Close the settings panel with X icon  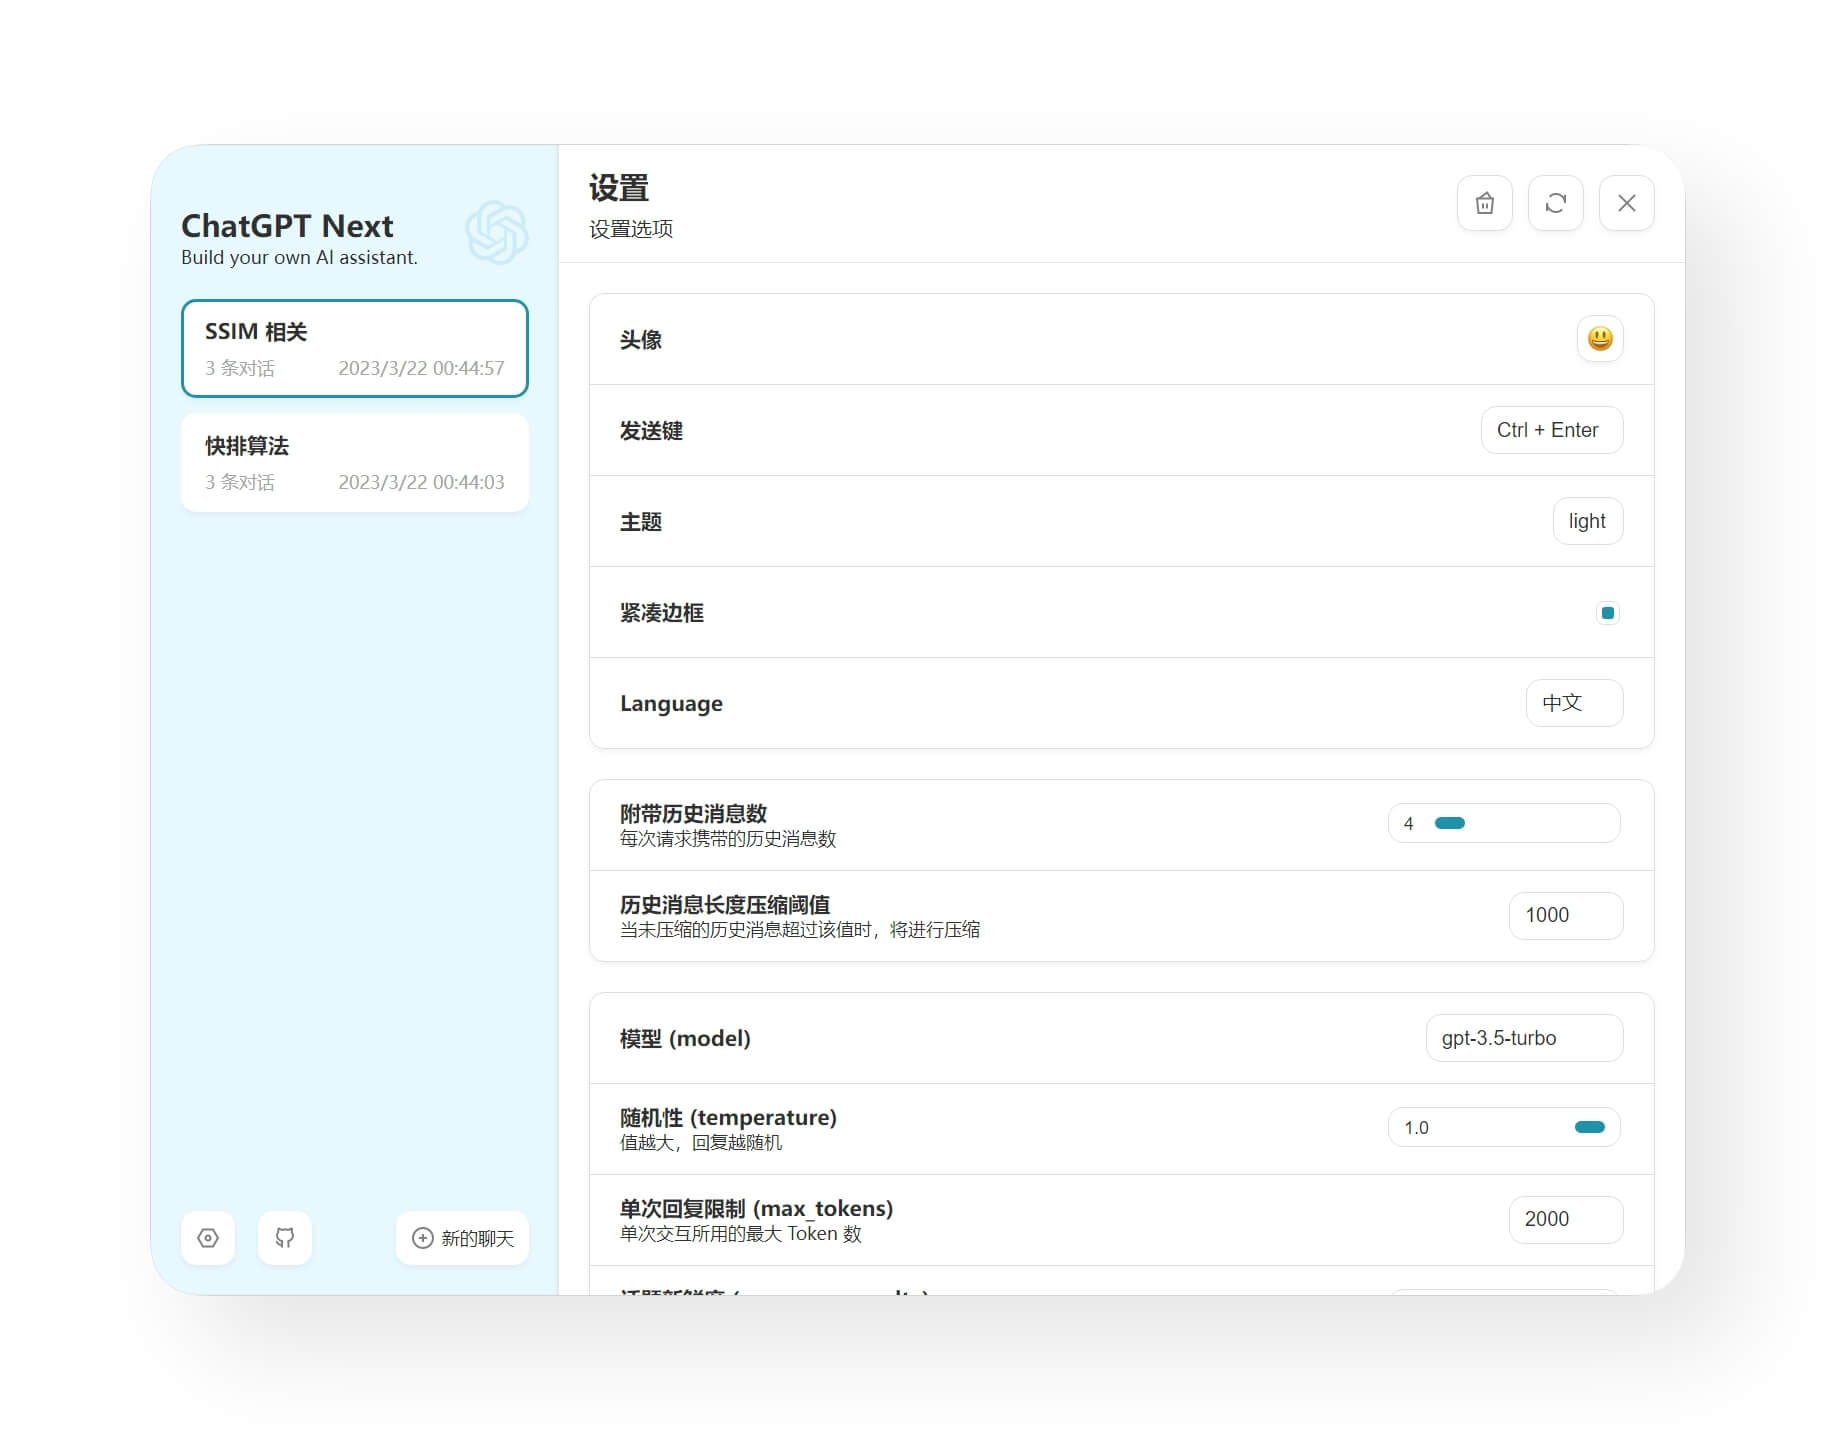point(1626,203)
